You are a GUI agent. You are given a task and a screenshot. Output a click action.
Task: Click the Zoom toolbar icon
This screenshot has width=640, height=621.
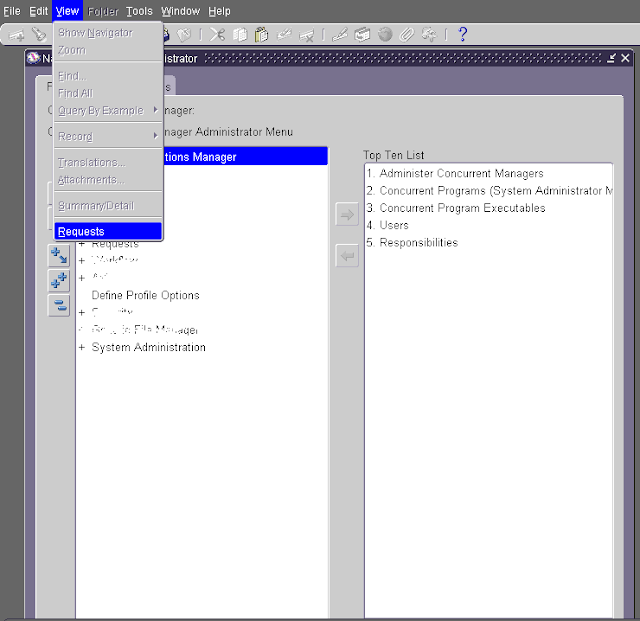pos(362,35)
